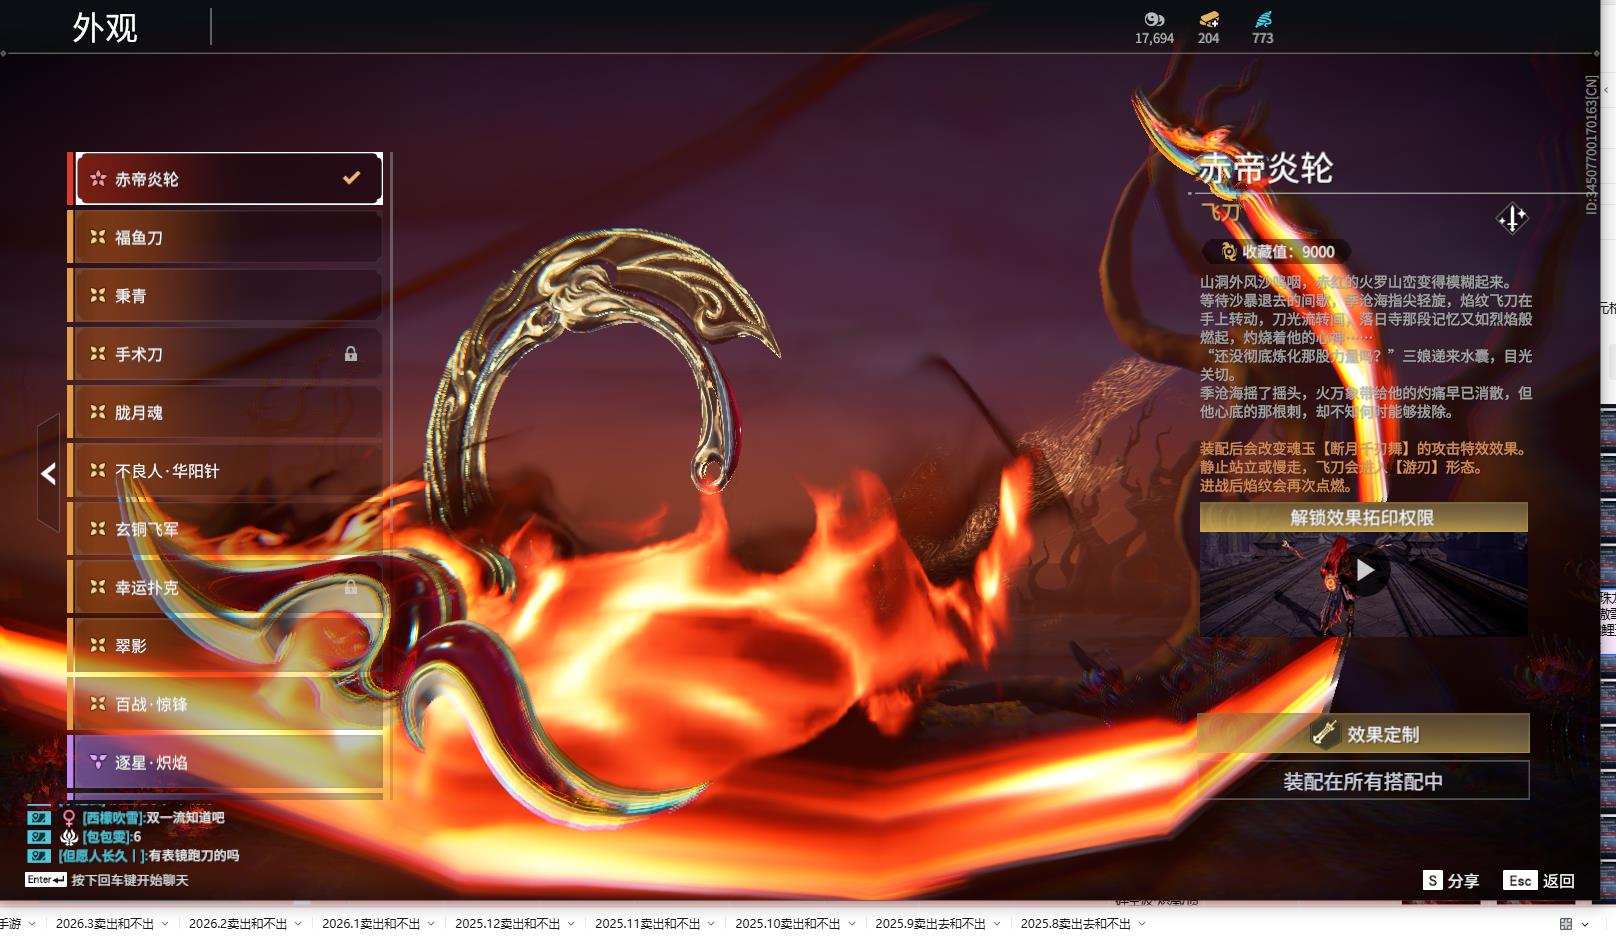Click 分享 share button
The width and height of the screenshot is (1616, 939).
point(1463,881)
